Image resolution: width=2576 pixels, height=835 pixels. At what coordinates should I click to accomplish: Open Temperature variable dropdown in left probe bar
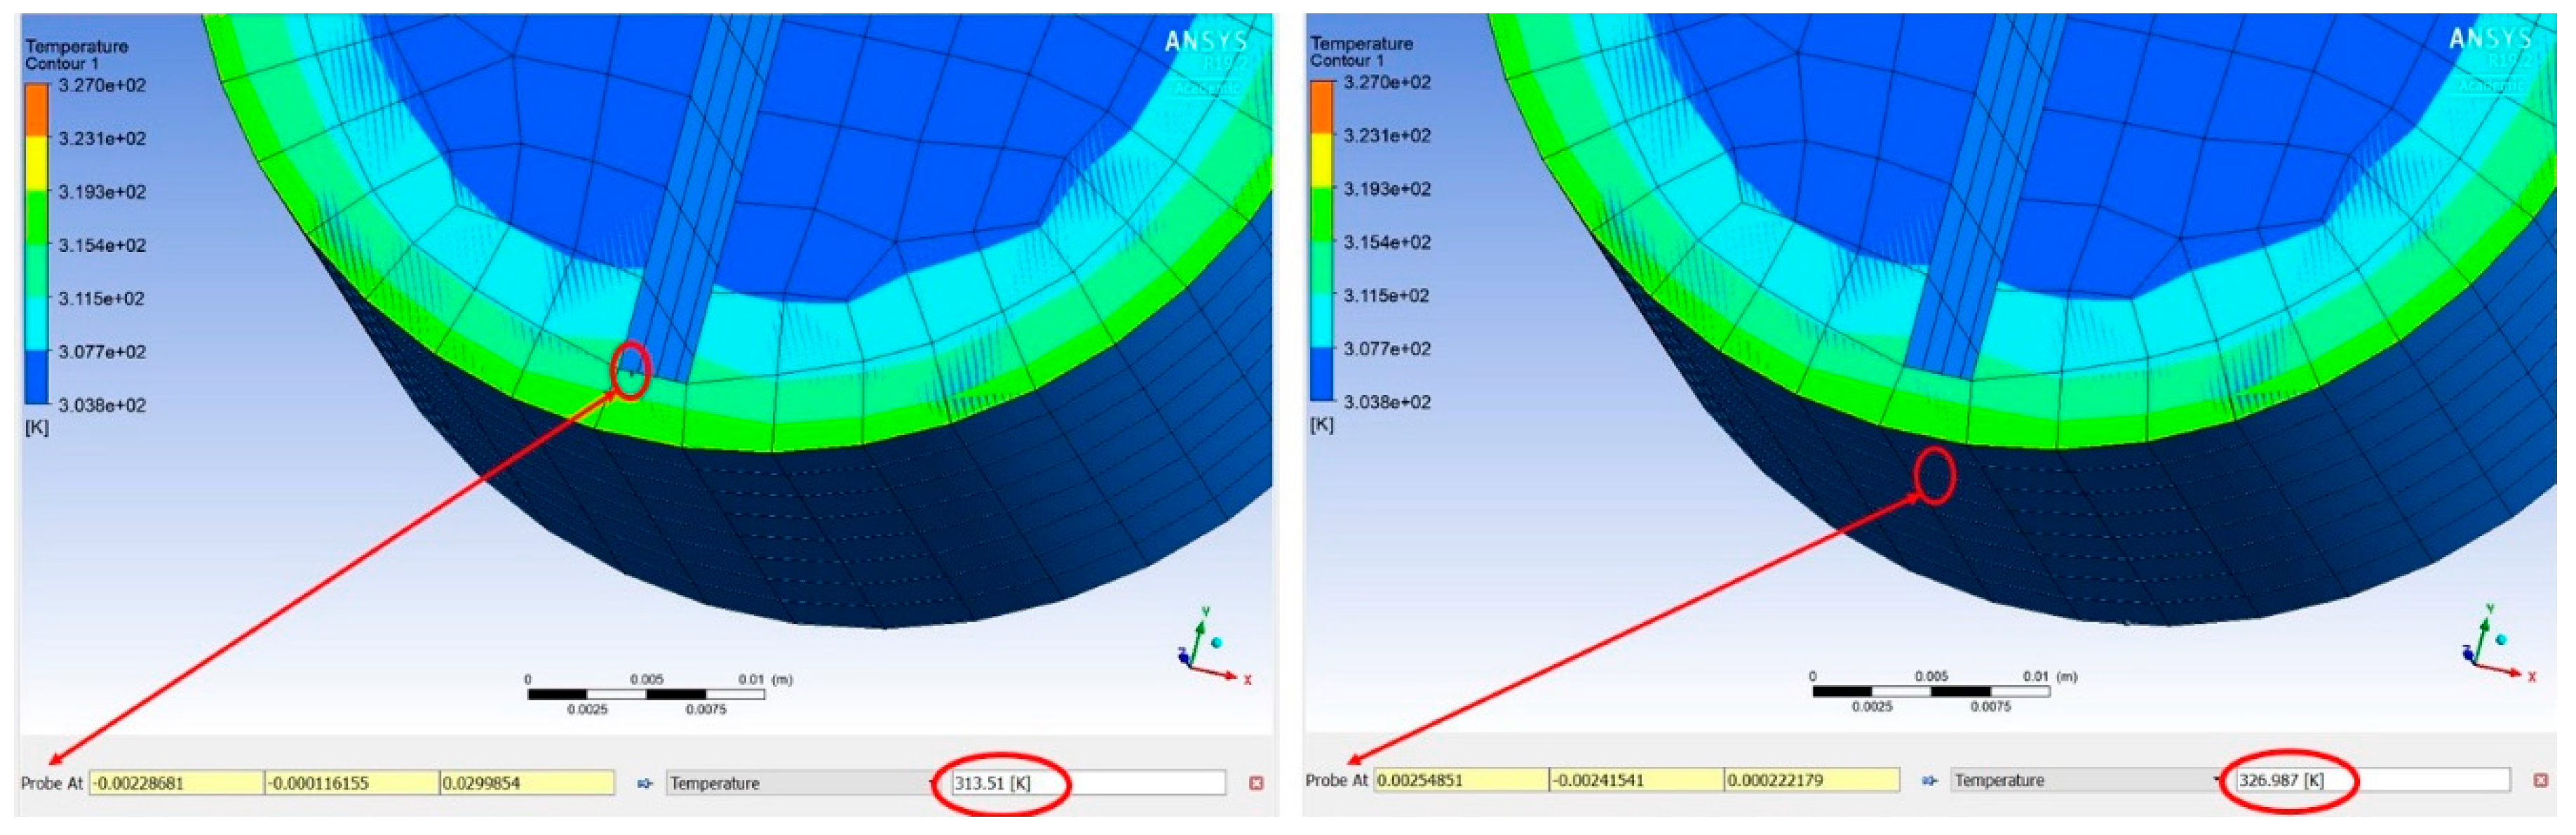[x=800, y=783]
